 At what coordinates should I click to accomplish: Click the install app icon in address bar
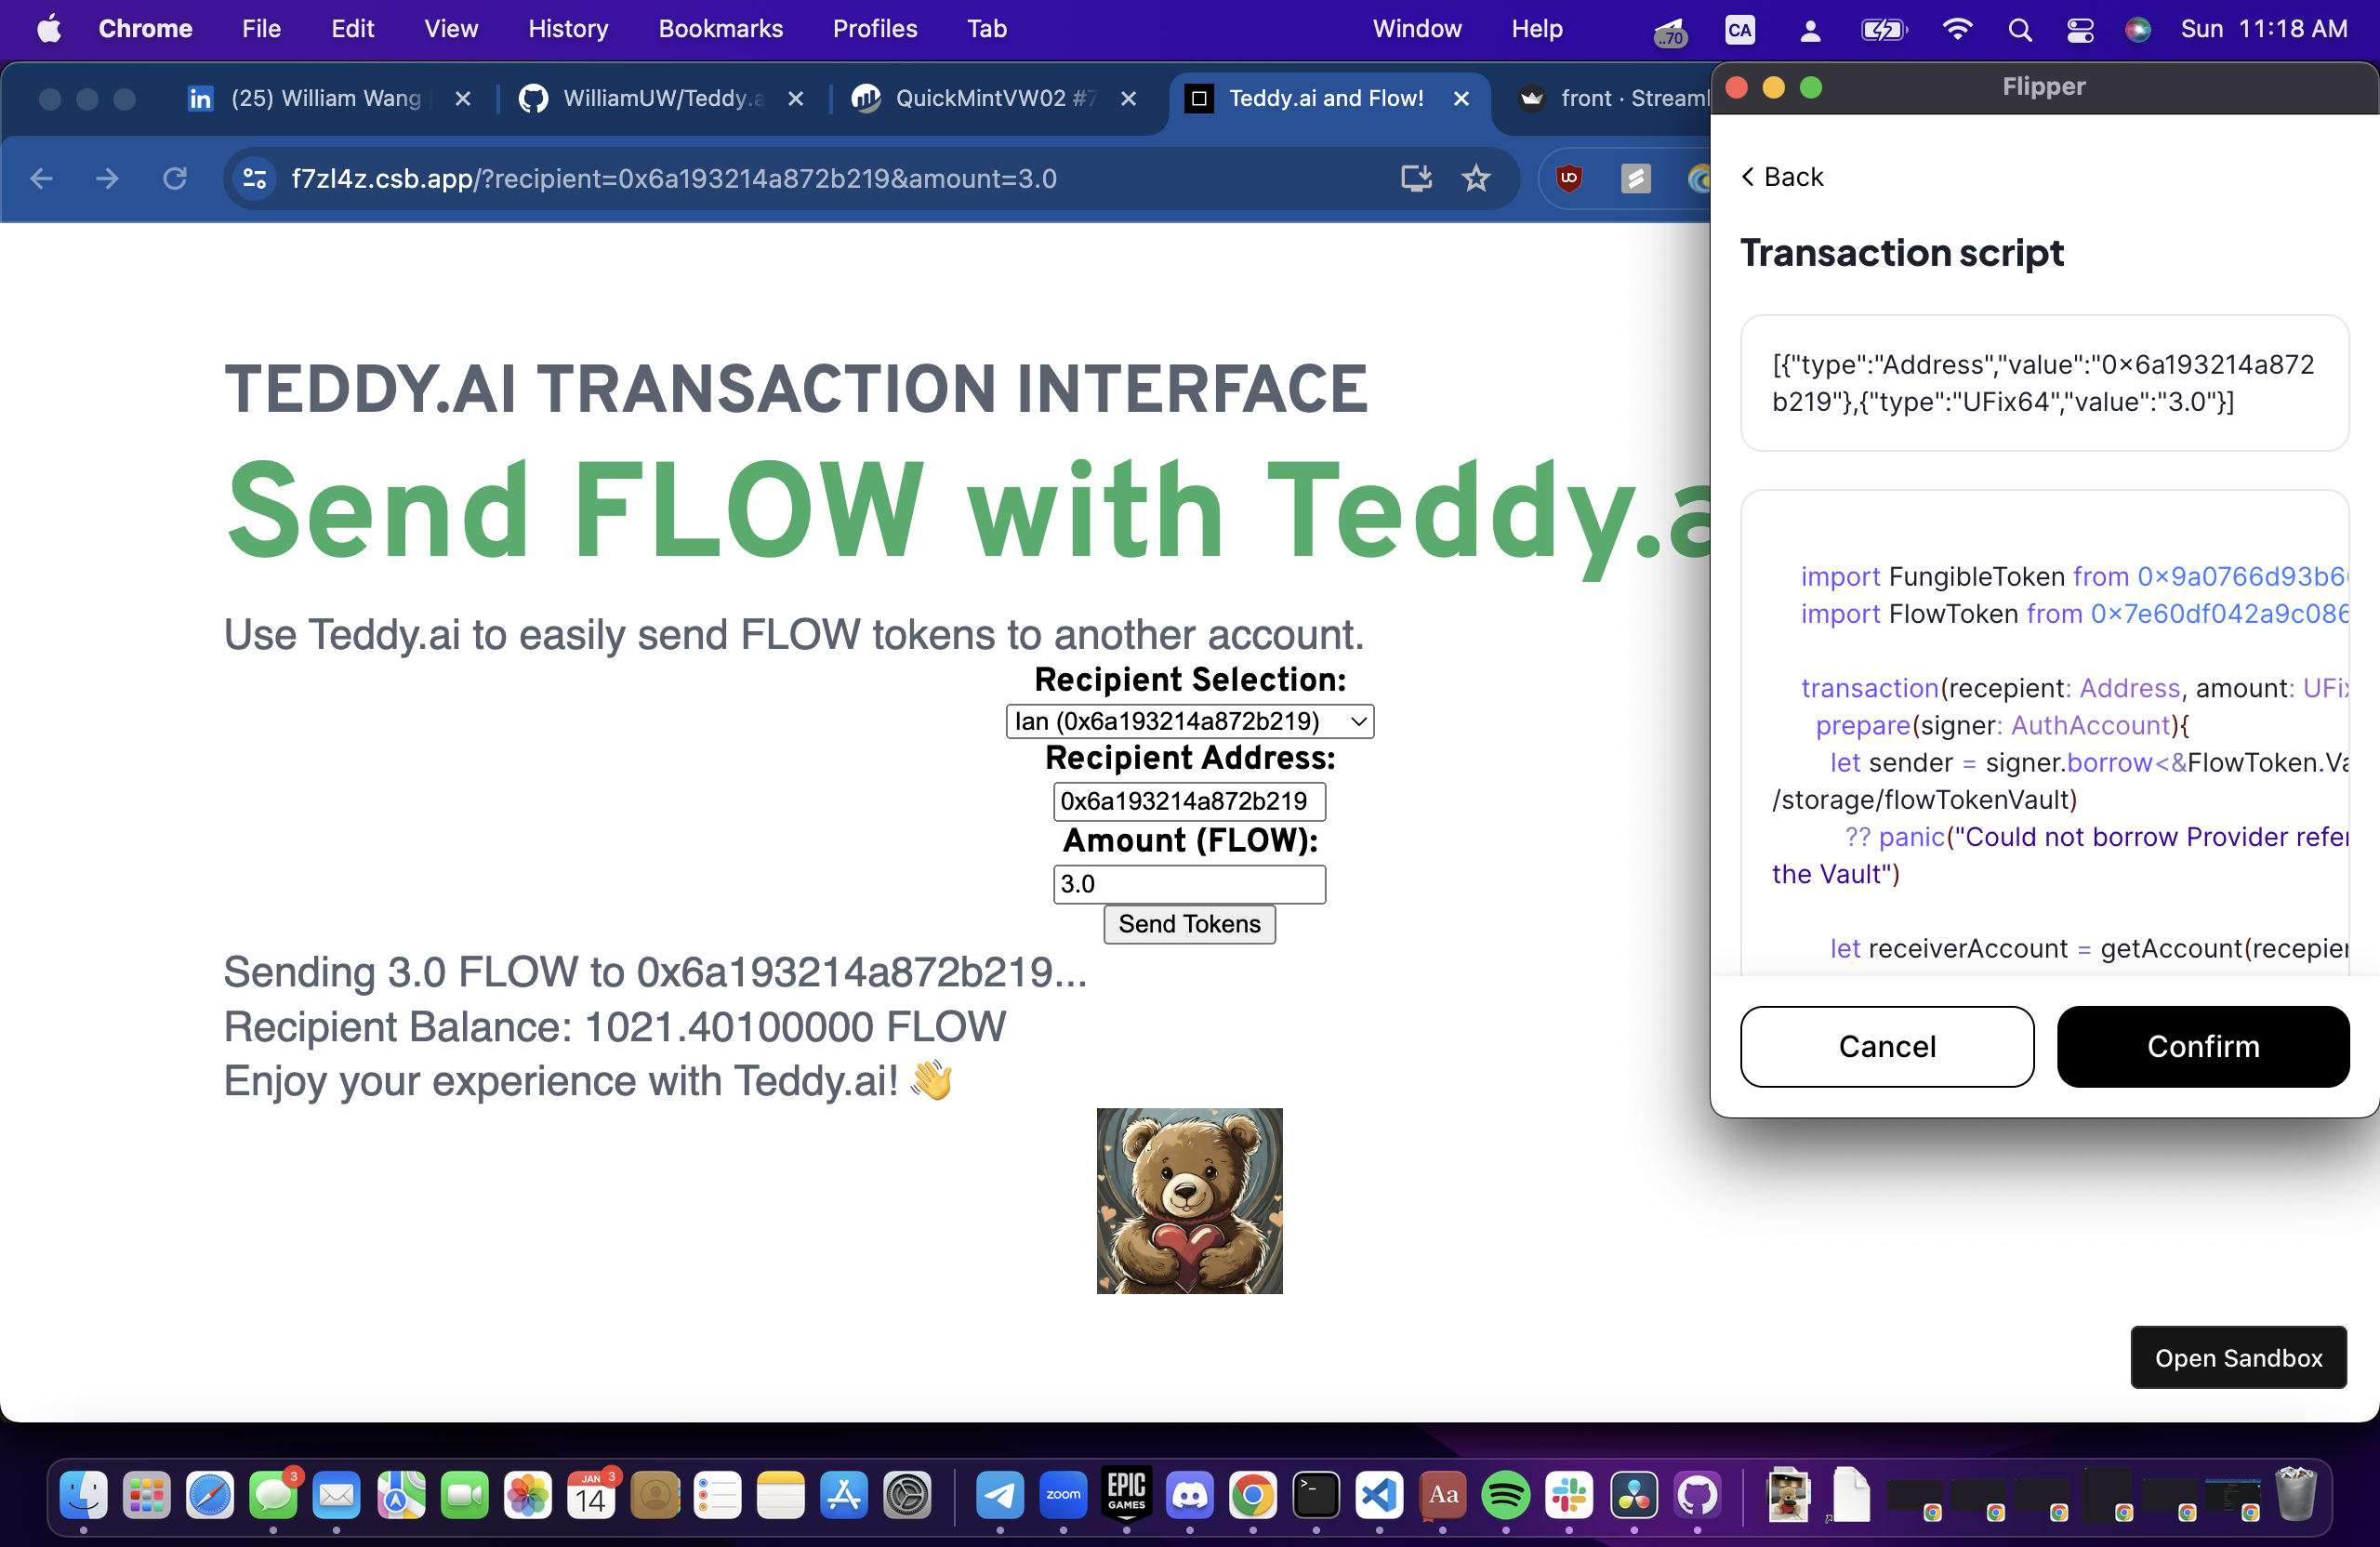pyautogui.click(x=1415, y=179)
